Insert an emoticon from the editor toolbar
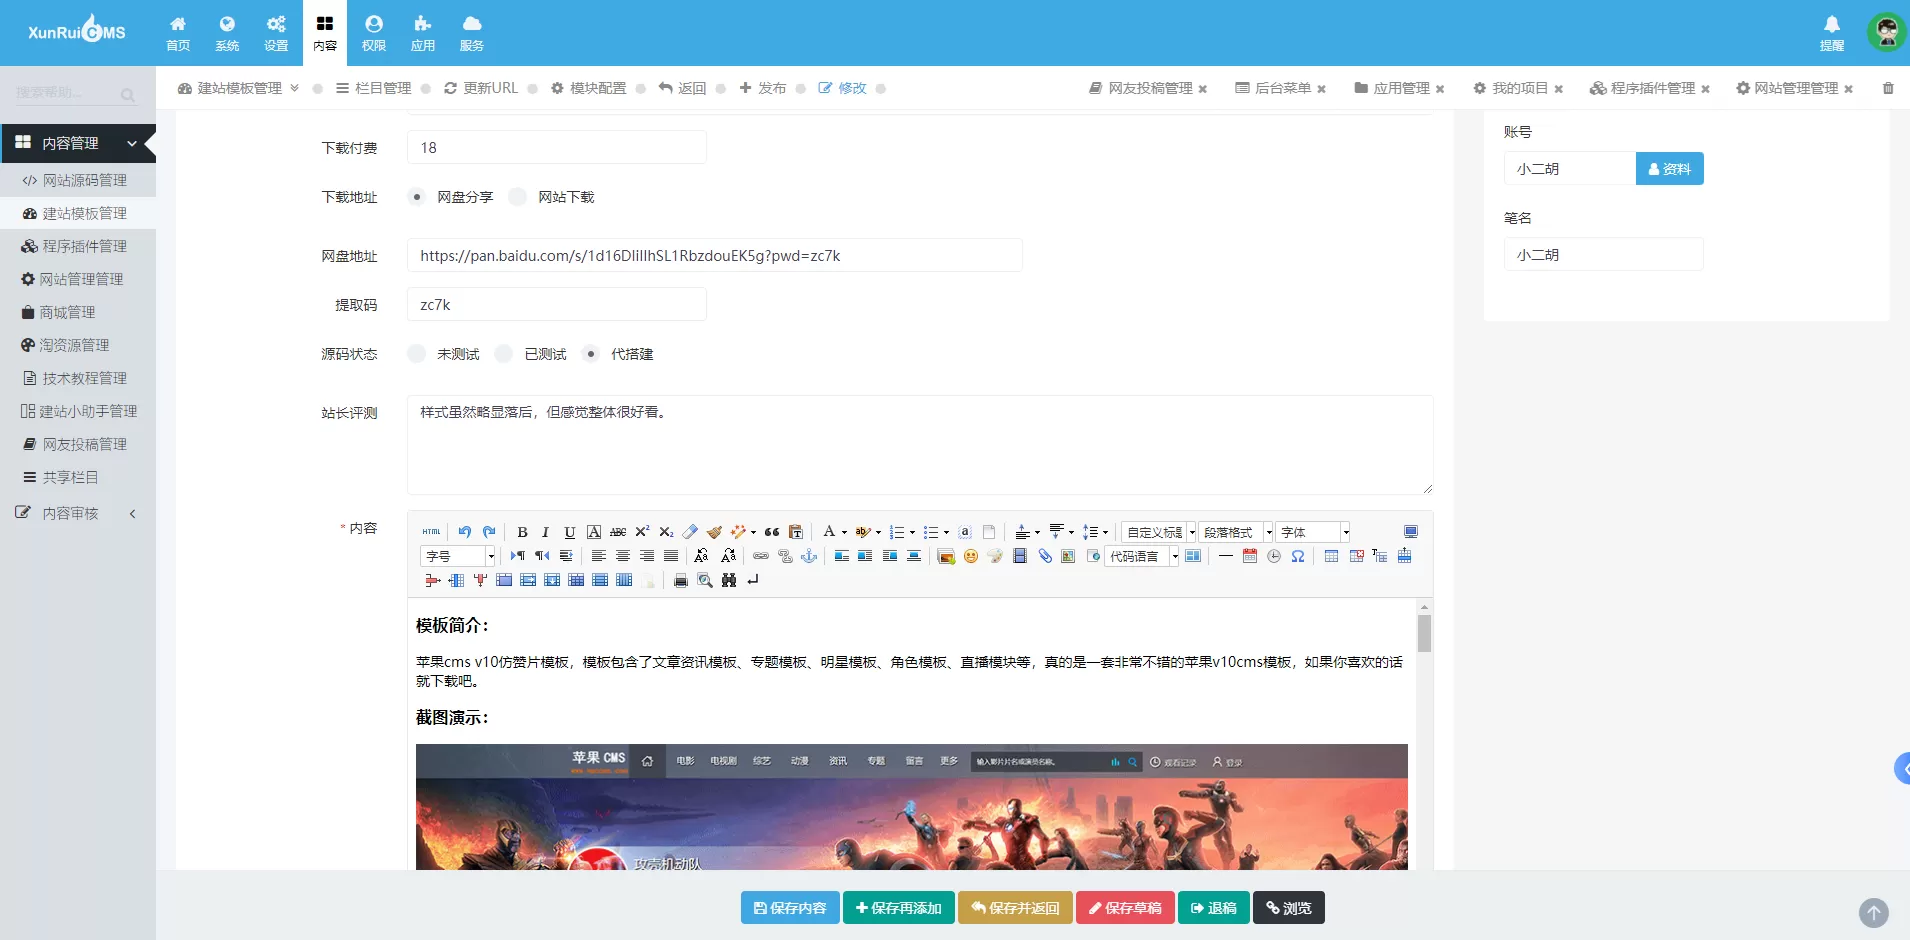The image size is (1910, 940). 970,556
